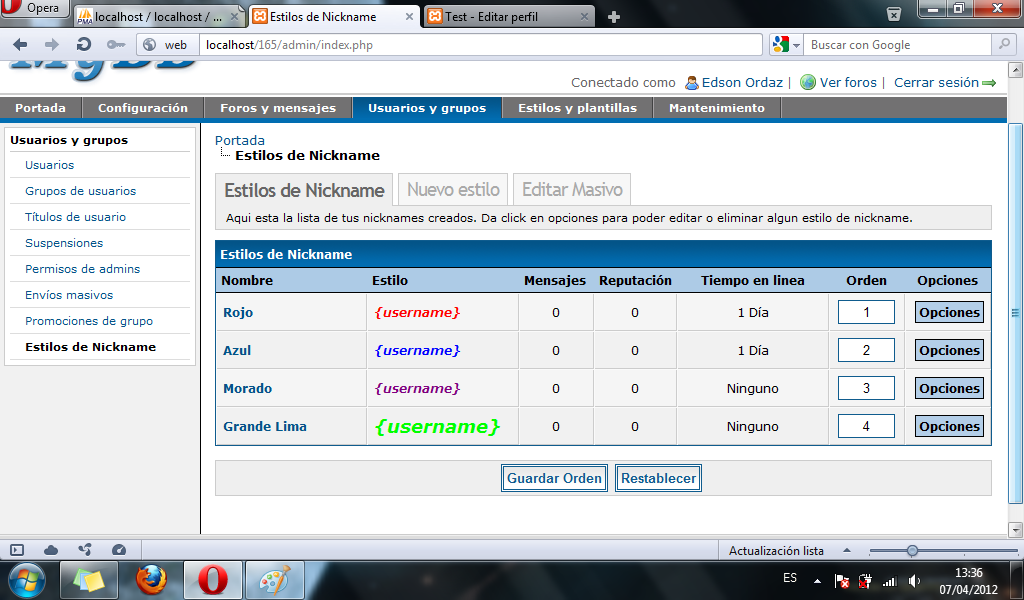Screen dimensions: 1024x600
Task: Open the Estilos y plantillas menu tab
Action: click(577, 108)
